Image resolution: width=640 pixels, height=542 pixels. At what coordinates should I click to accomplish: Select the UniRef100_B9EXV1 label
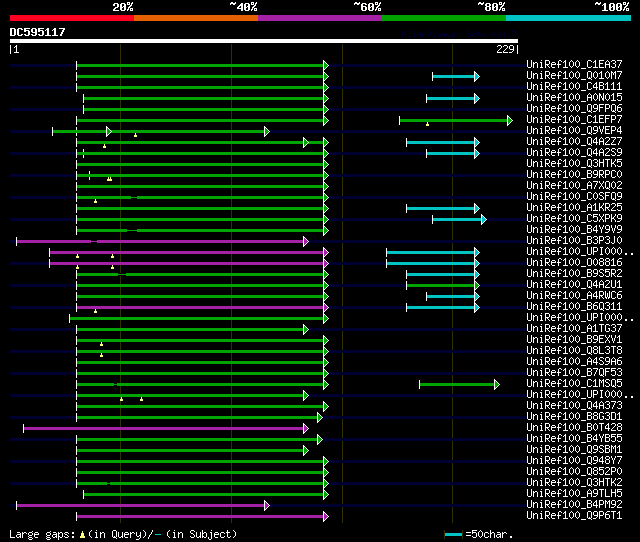pyautogui.click(x=574, y=340)
